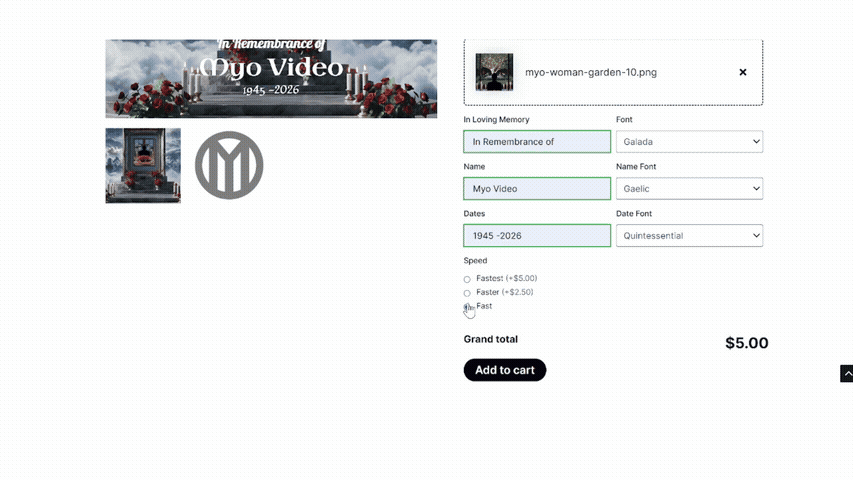This screenshot has height=480, width=853.
Task: Click the Name field containing Myo Video
Action: point(537,189)
